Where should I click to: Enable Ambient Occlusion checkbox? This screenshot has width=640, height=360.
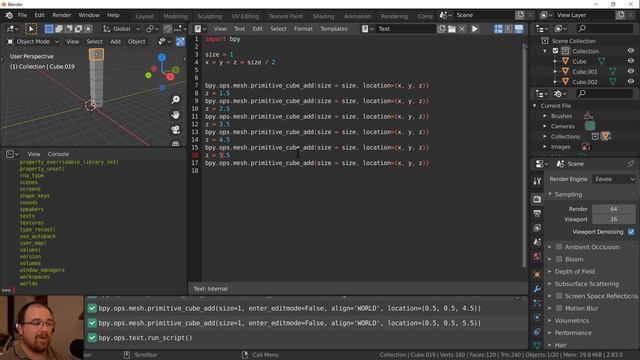click(x=559, y=247)
